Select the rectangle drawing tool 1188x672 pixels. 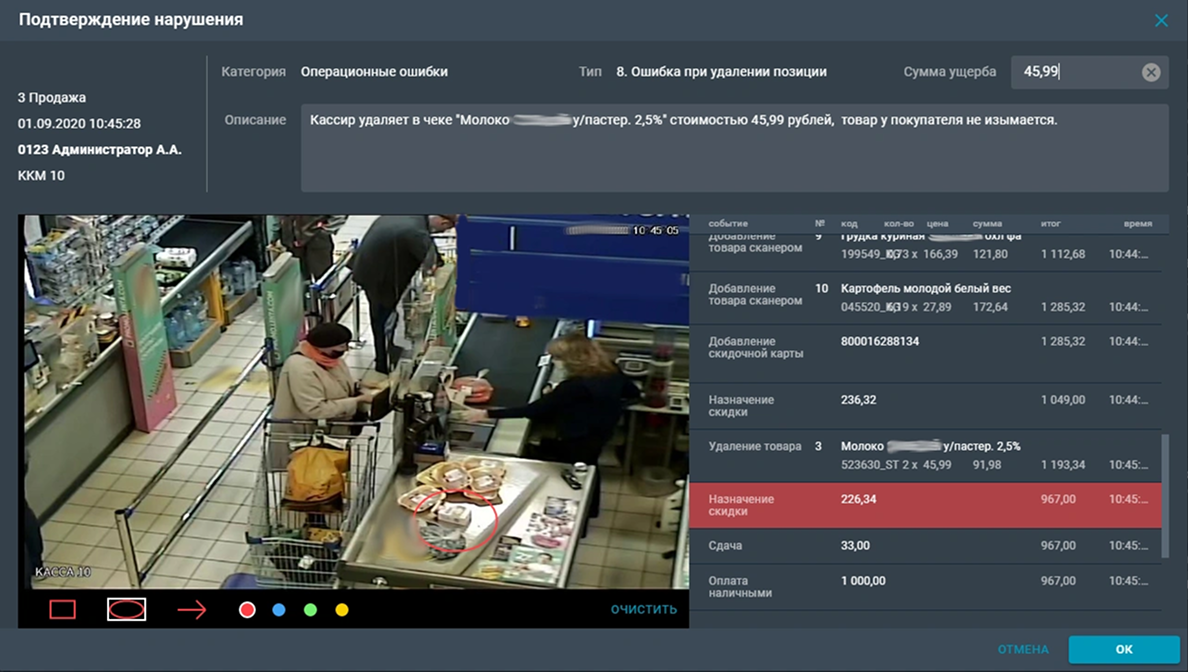(63, 609)
